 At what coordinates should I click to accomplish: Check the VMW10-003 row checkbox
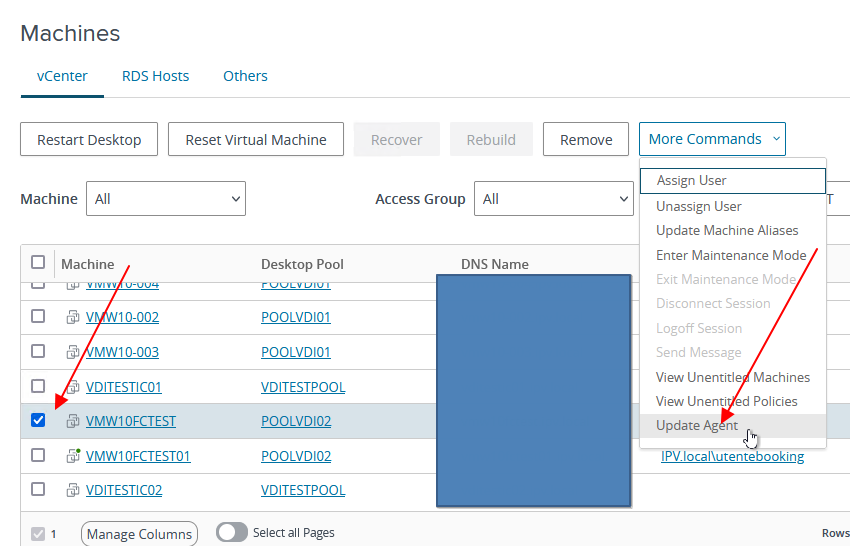click(x=38, y=351)
